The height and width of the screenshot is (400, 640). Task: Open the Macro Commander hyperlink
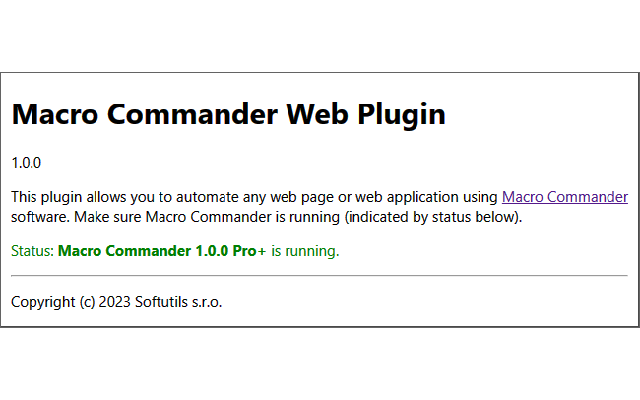tap(564, 197)
